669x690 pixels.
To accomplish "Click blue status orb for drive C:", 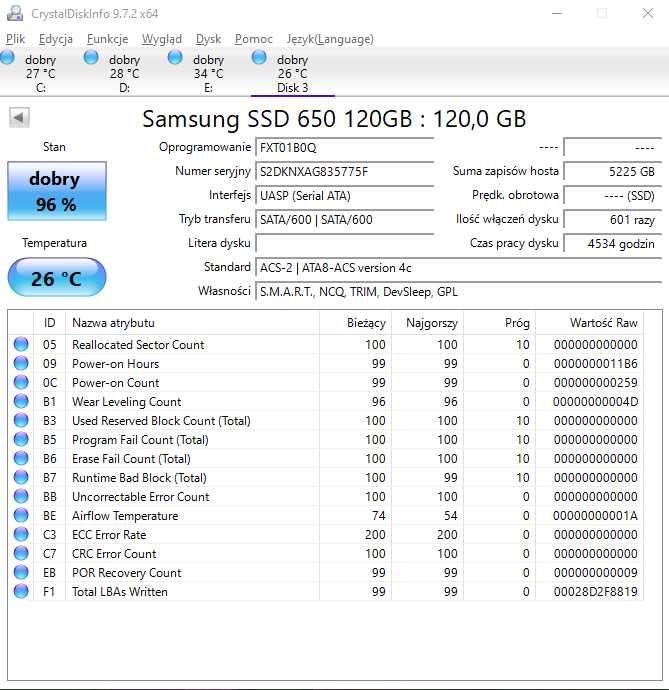I will click(7, 58).
